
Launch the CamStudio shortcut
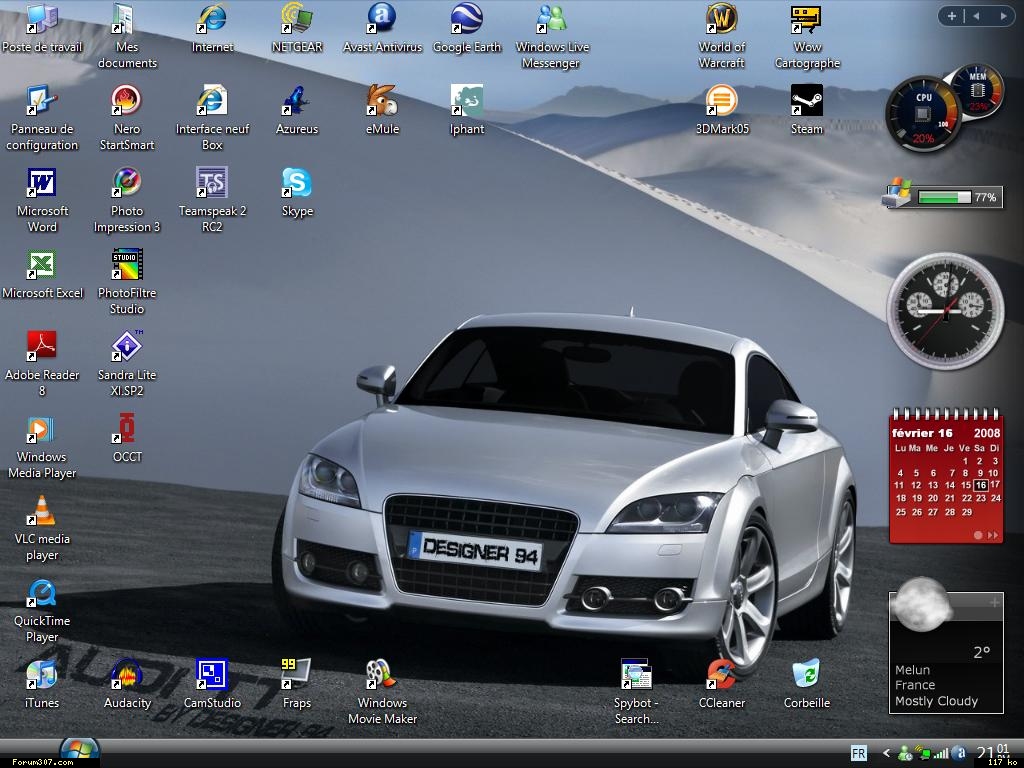(x=212, y=675)
